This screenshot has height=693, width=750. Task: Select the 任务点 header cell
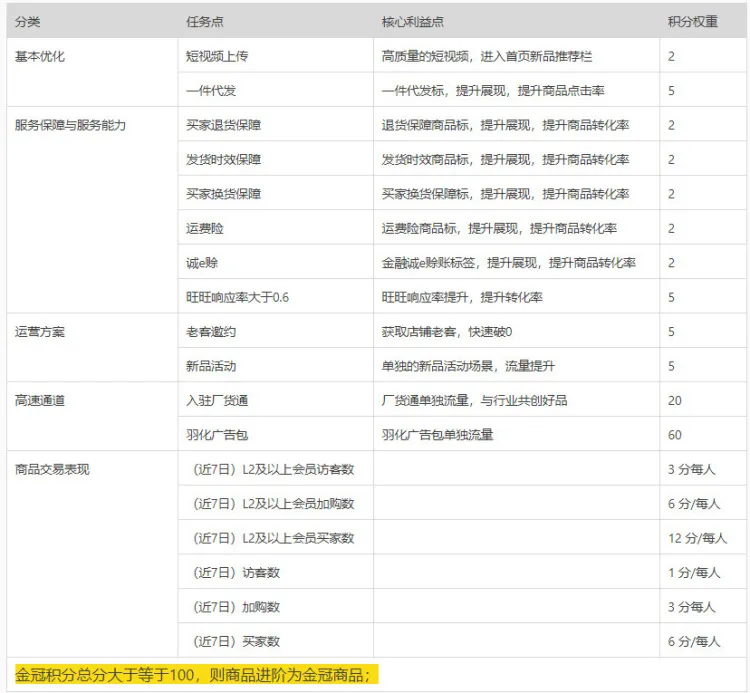276,22
